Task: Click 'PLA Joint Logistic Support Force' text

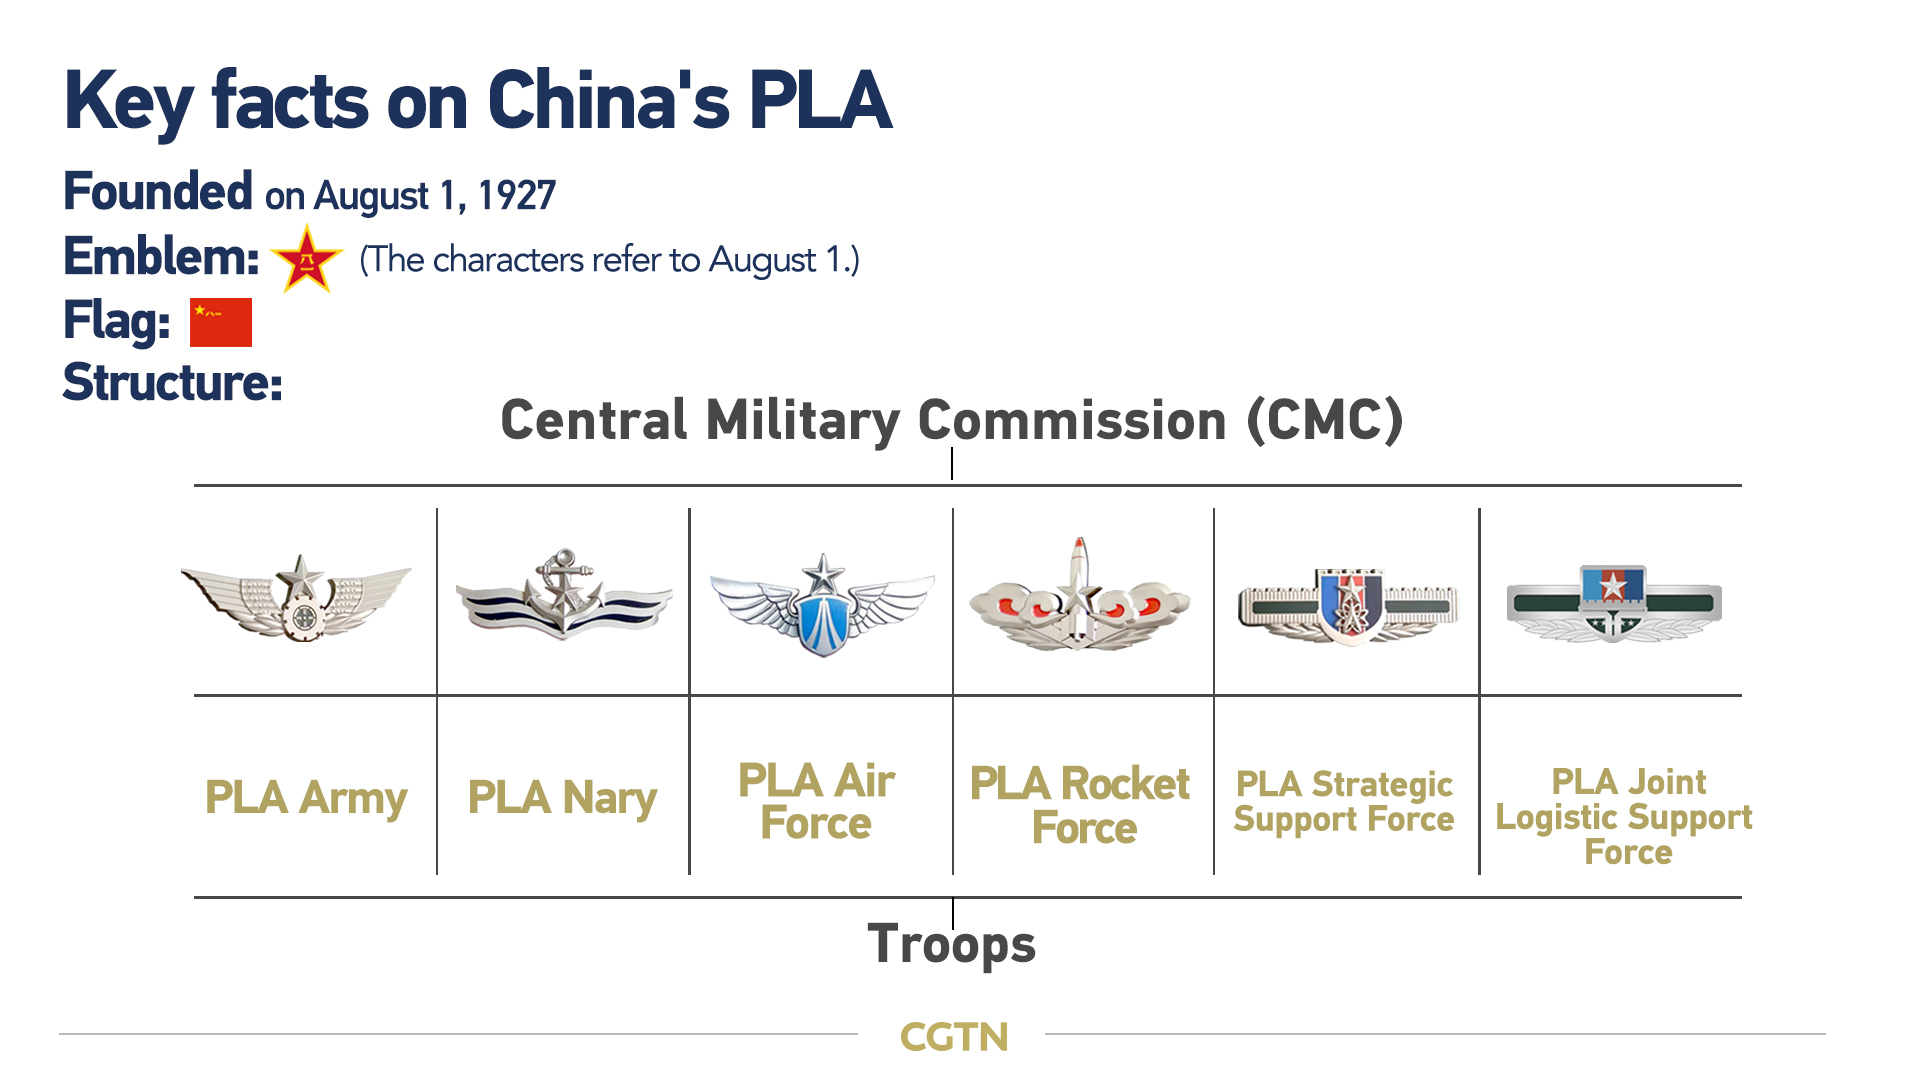Action: [x=1625, y=816]
